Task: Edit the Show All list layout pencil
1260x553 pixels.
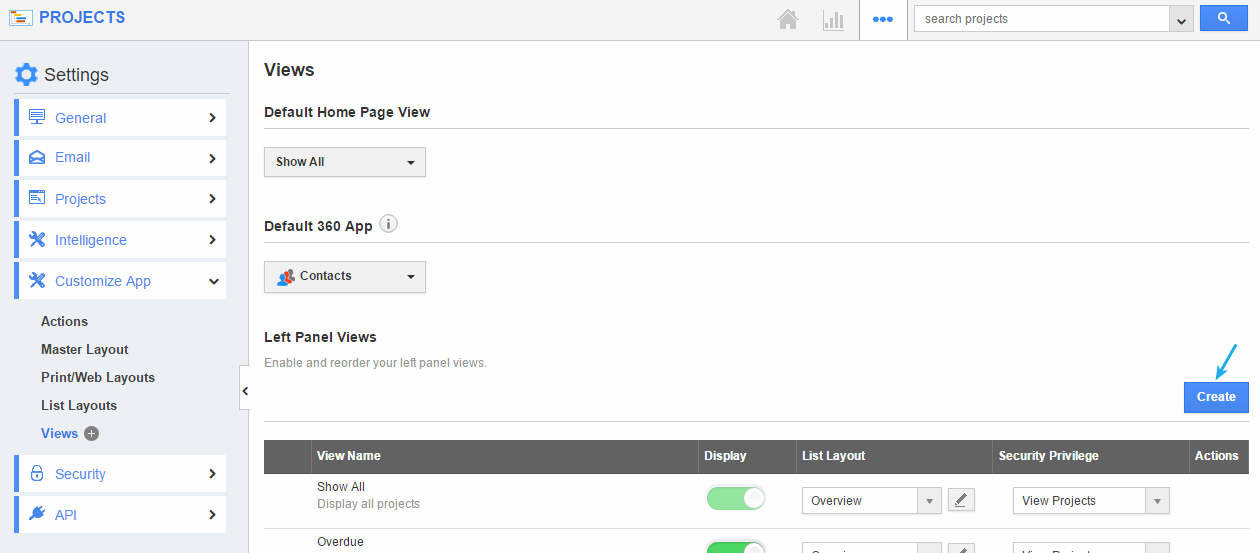Action: pyautogui.click(x=960, y=500)
